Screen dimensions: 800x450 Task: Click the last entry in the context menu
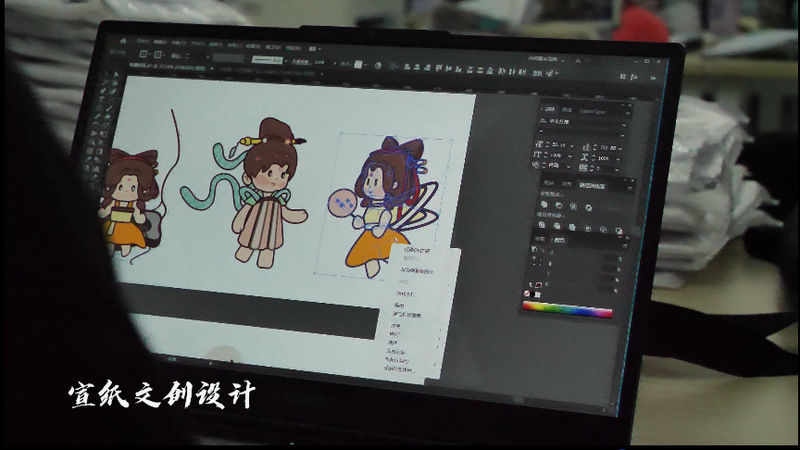(398, 368)
